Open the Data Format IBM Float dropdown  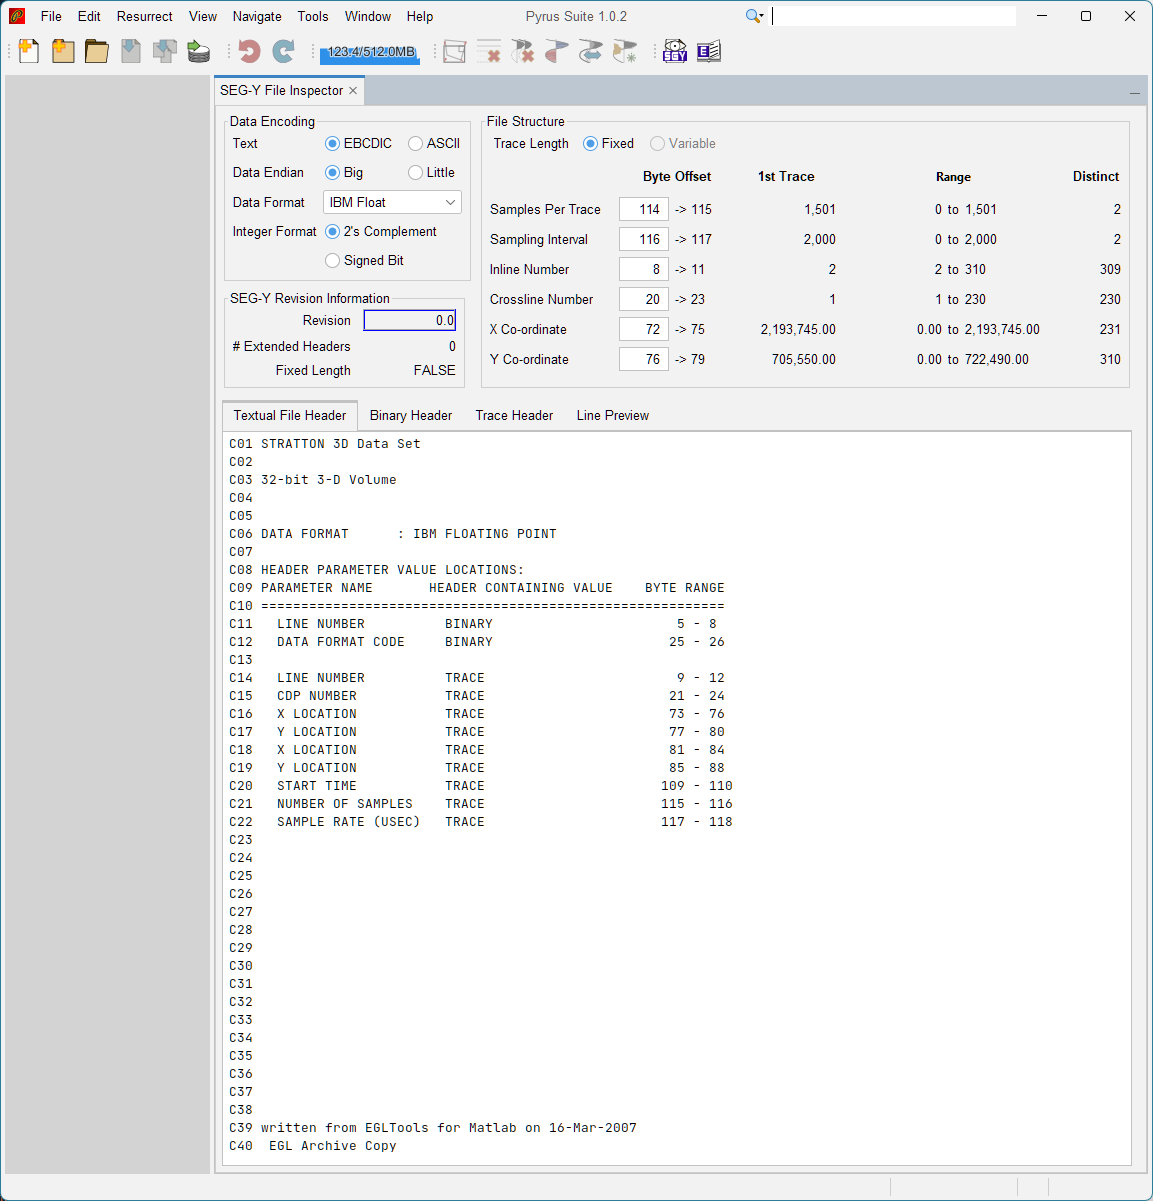[x=392, y=202]
